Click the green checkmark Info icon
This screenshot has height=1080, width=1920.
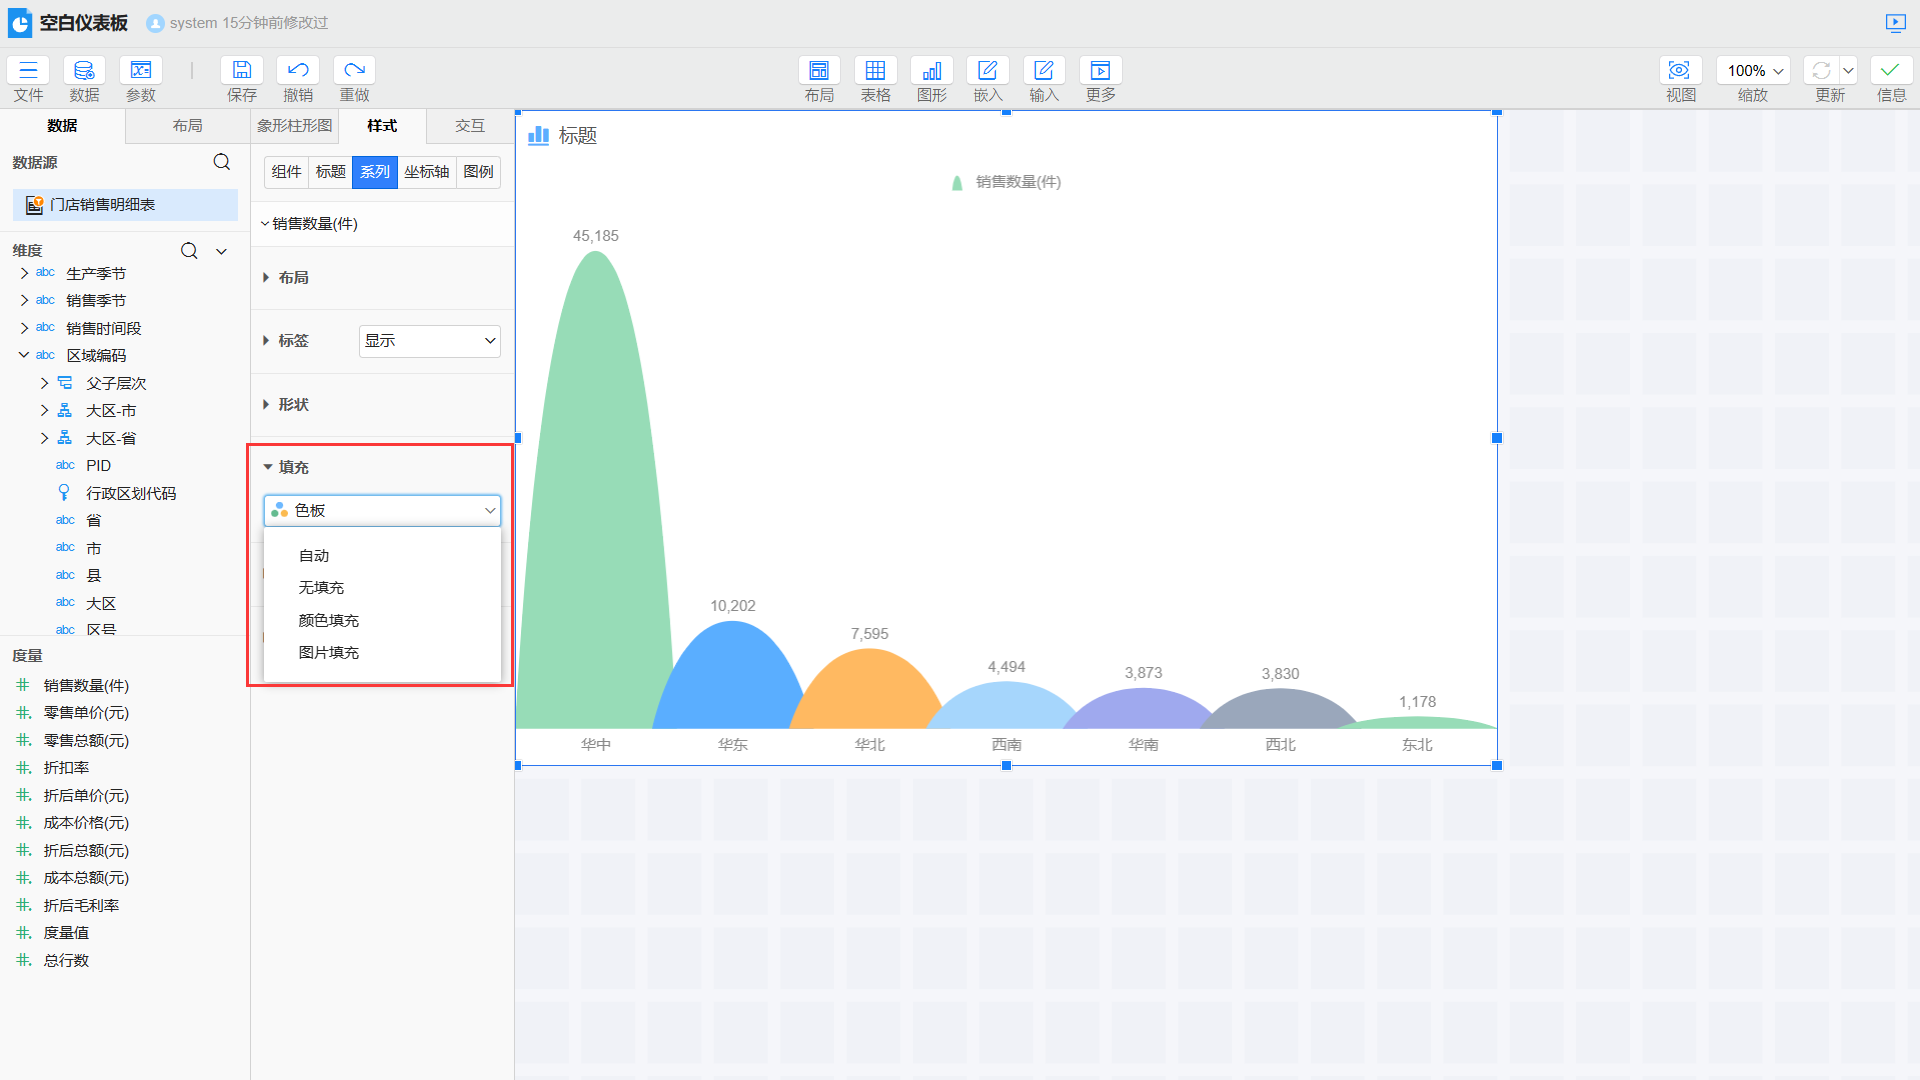(x=1890, y=70)
